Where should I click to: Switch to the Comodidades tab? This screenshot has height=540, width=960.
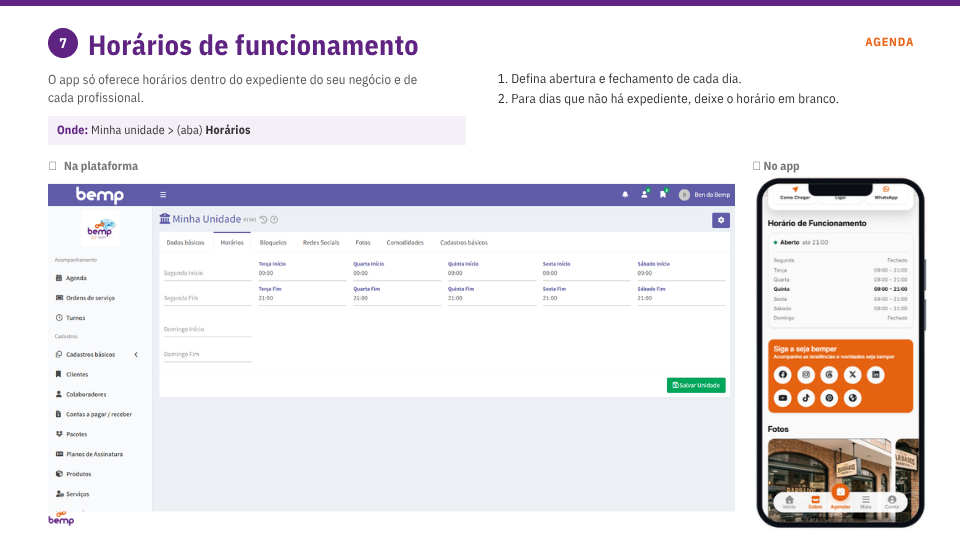point(405,242)
